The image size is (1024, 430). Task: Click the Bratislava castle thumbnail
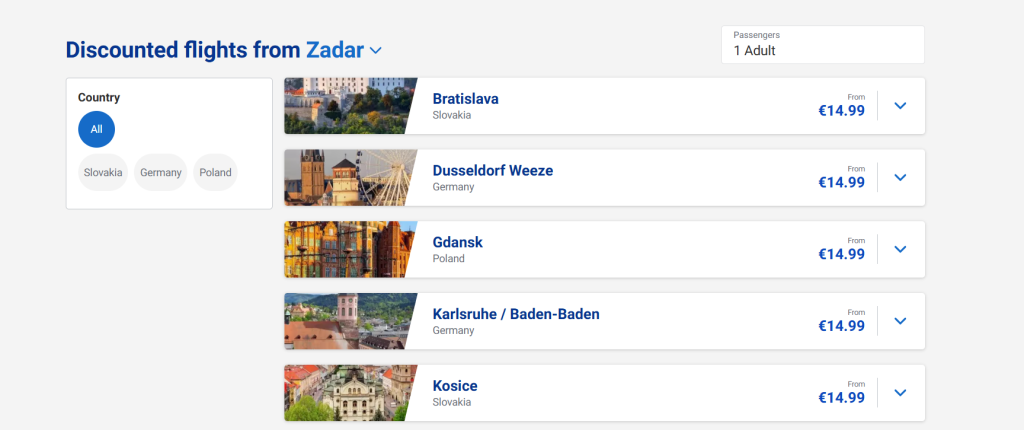[344, 106]
